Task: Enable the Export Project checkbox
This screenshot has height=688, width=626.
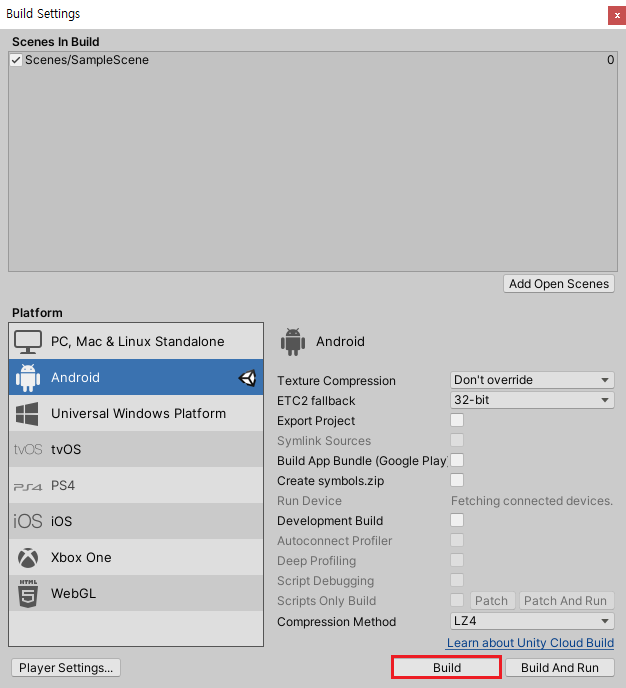Action: [x=457, y=420]
